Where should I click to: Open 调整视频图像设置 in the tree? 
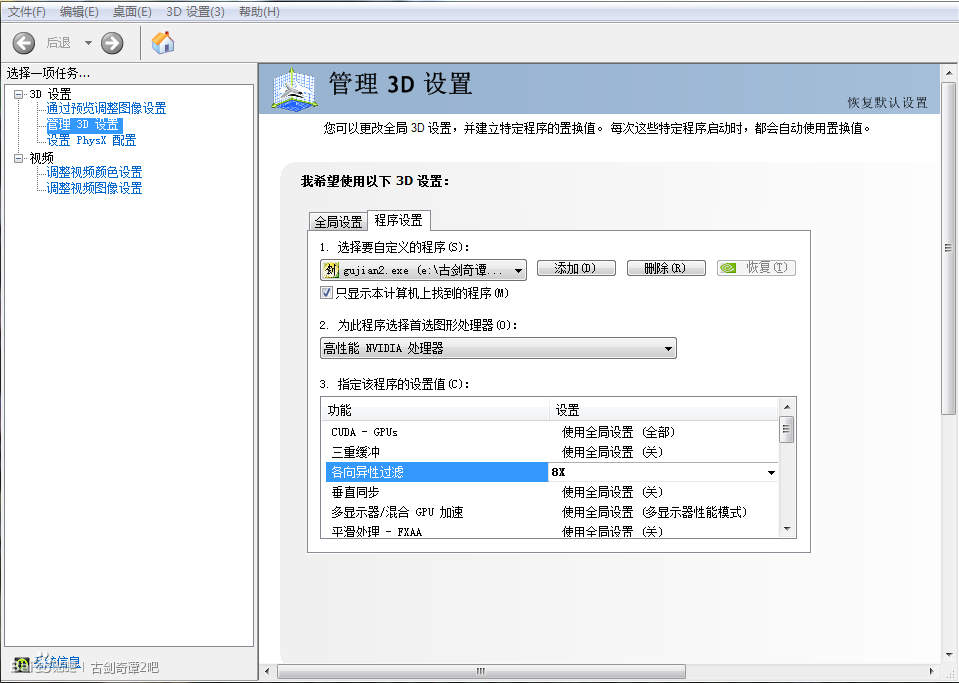click(x=94, y=188)
